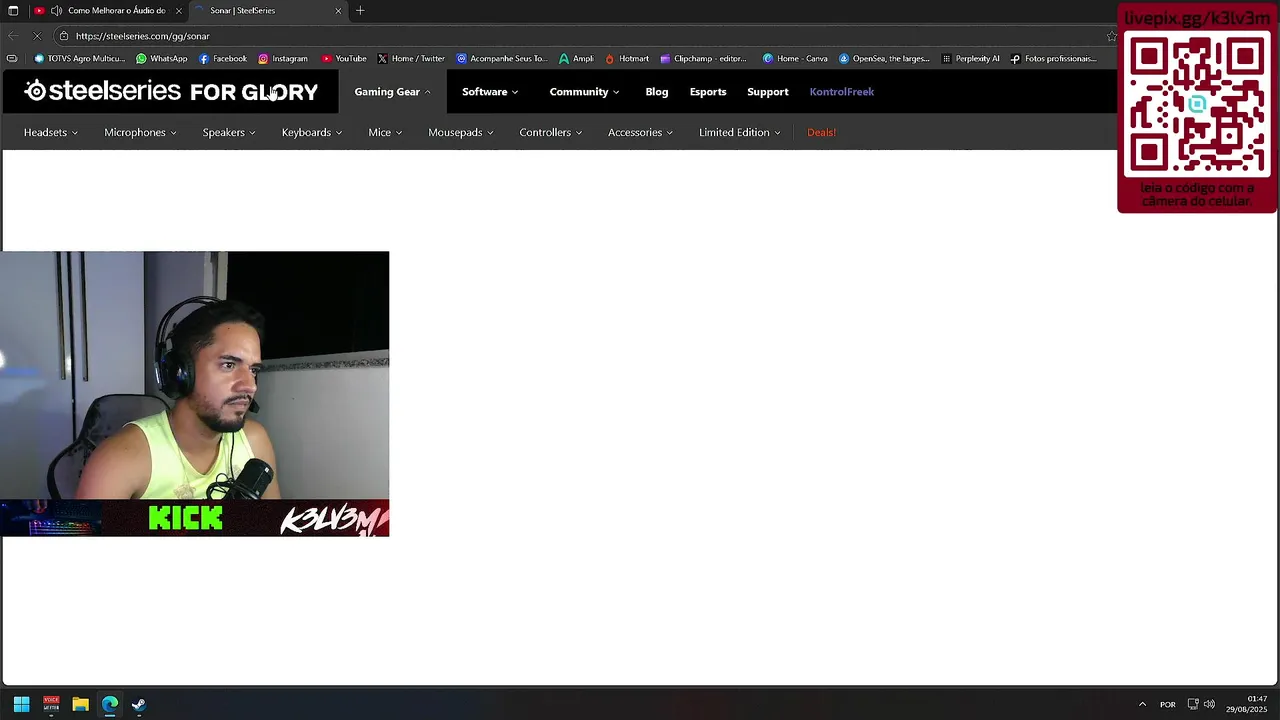Open a new browser tab
This screenshot has height=720, width=1280.
360,11
